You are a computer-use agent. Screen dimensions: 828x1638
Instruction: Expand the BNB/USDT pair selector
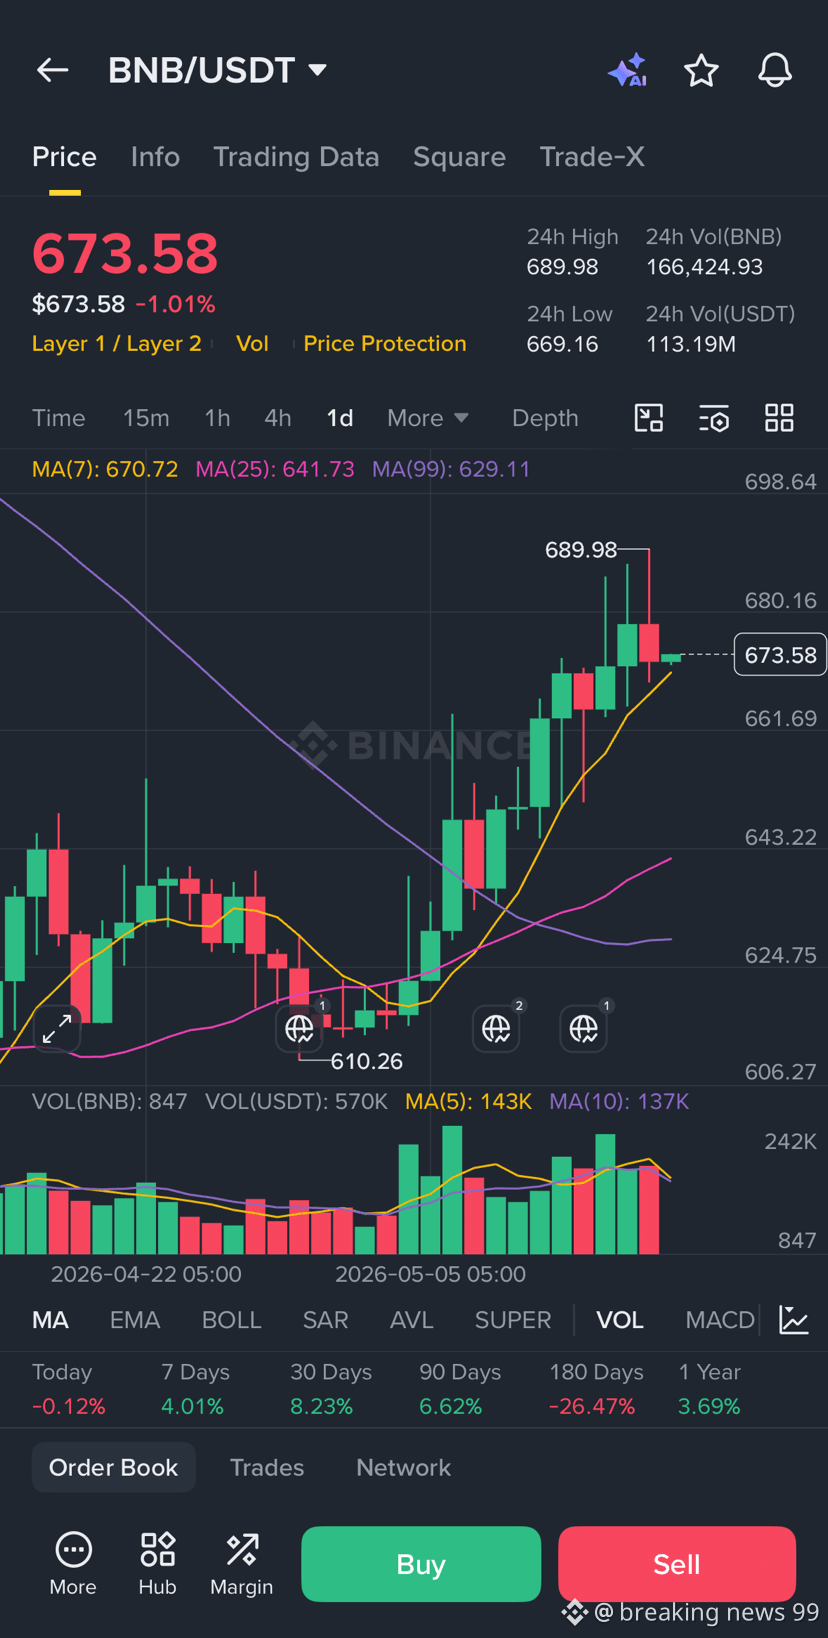pos(217,70)
